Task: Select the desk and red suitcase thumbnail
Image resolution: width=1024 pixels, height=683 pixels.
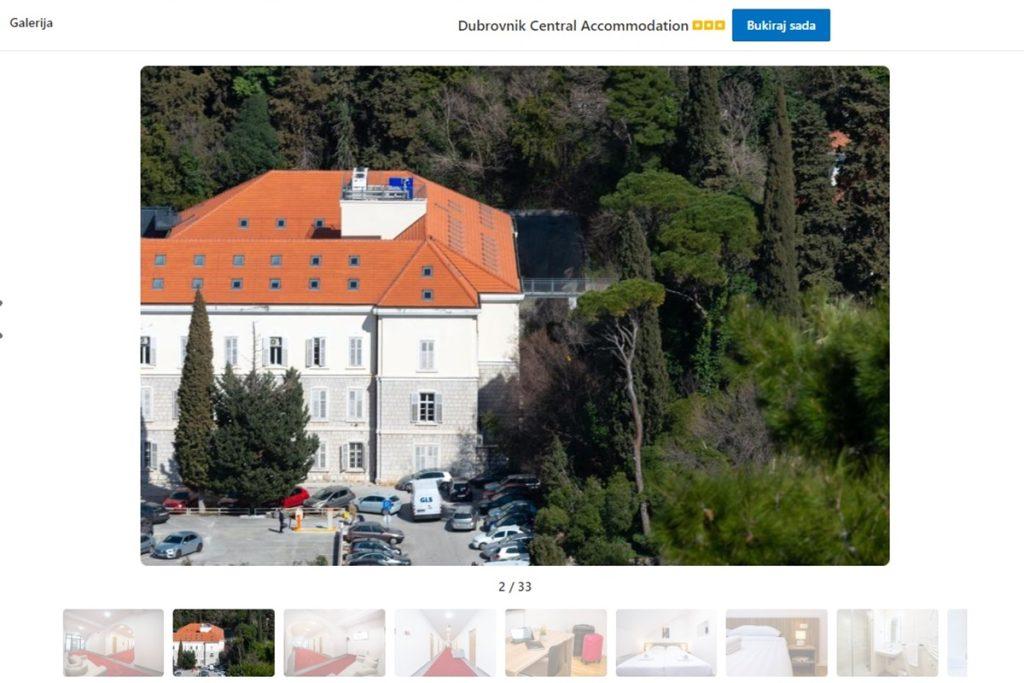Action: click(556, 643)
